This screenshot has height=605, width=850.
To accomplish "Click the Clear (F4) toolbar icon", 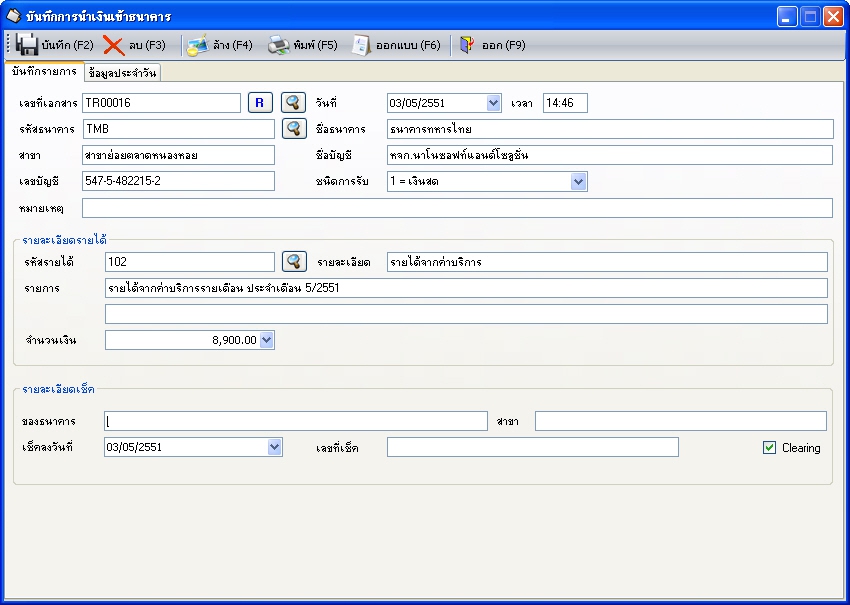I will (x=198, y=45).
